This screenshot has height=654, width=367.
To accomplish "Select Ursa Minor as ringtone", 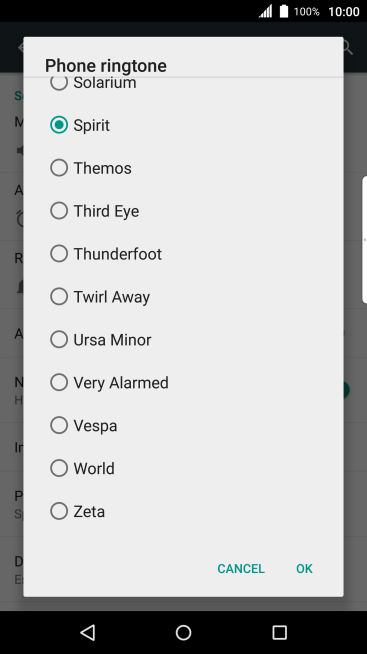I will (x=184, y=340).
